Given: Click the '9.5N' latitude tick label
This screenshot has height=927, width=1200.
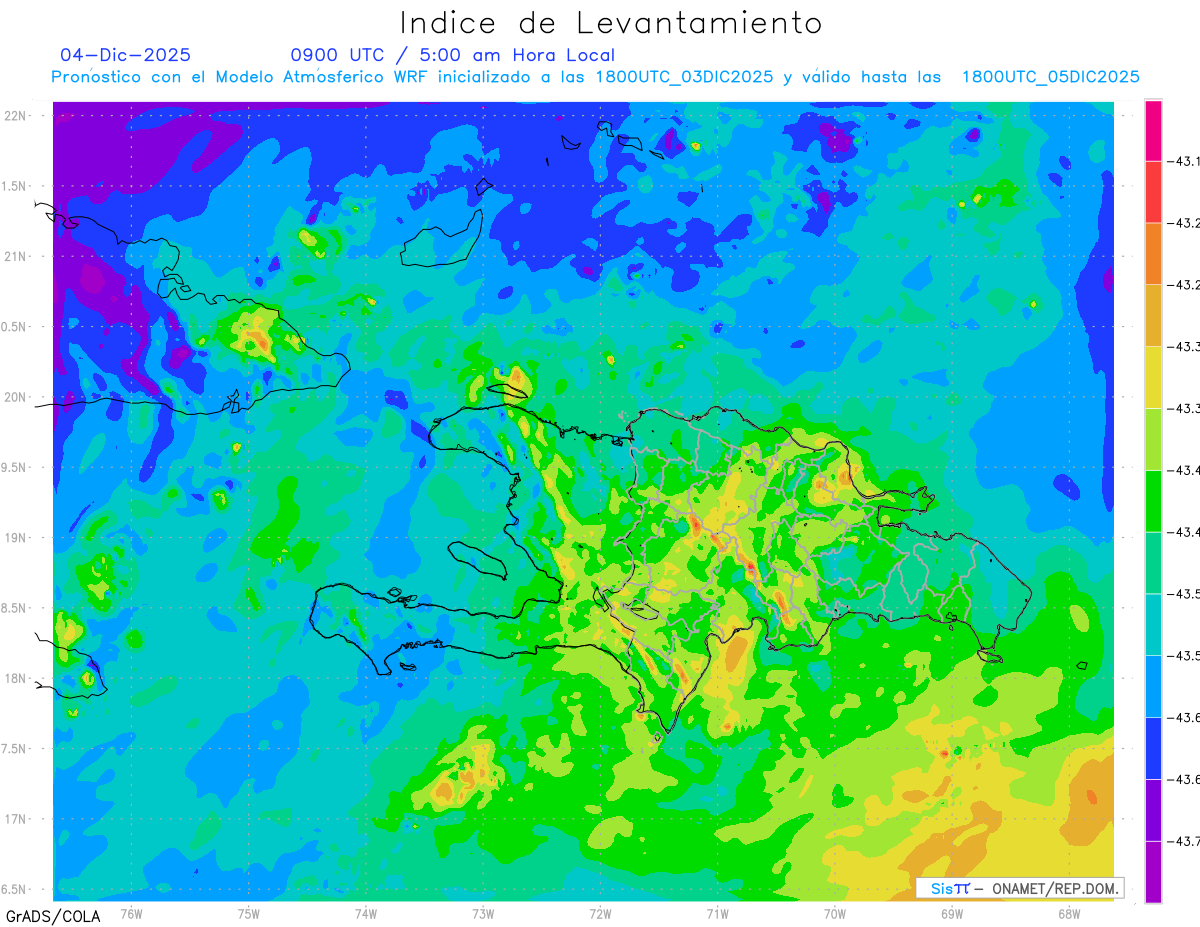Looking at the screenshot, I should click(x=15, y=467).
